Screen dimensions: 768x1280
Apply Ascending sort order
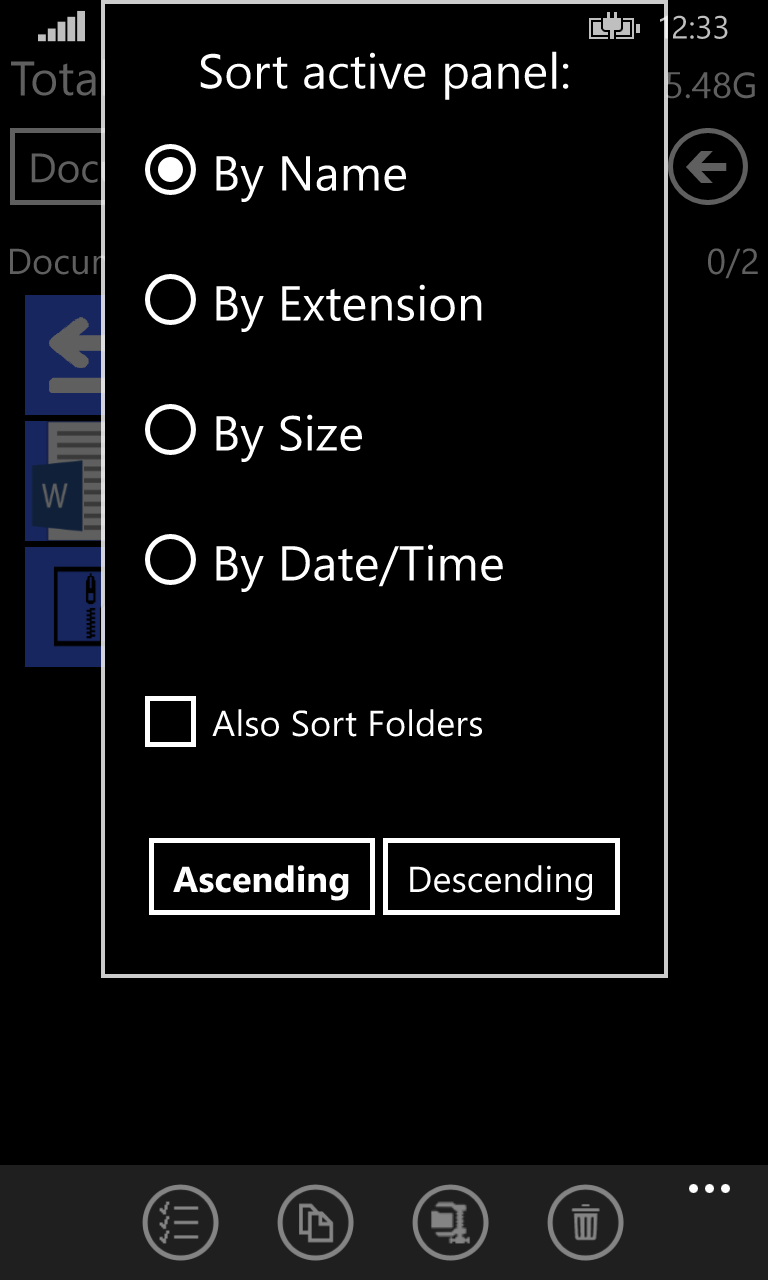(261, 877)
